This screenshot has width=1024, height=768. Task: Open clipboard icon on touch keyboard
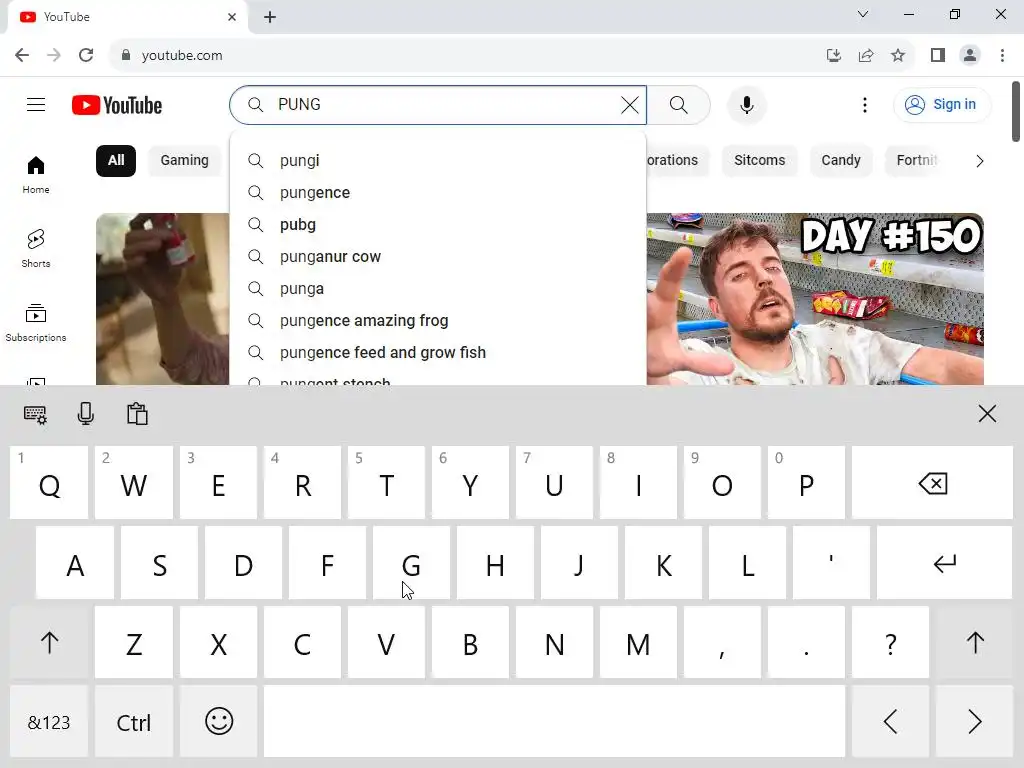[x=137, y=414]
